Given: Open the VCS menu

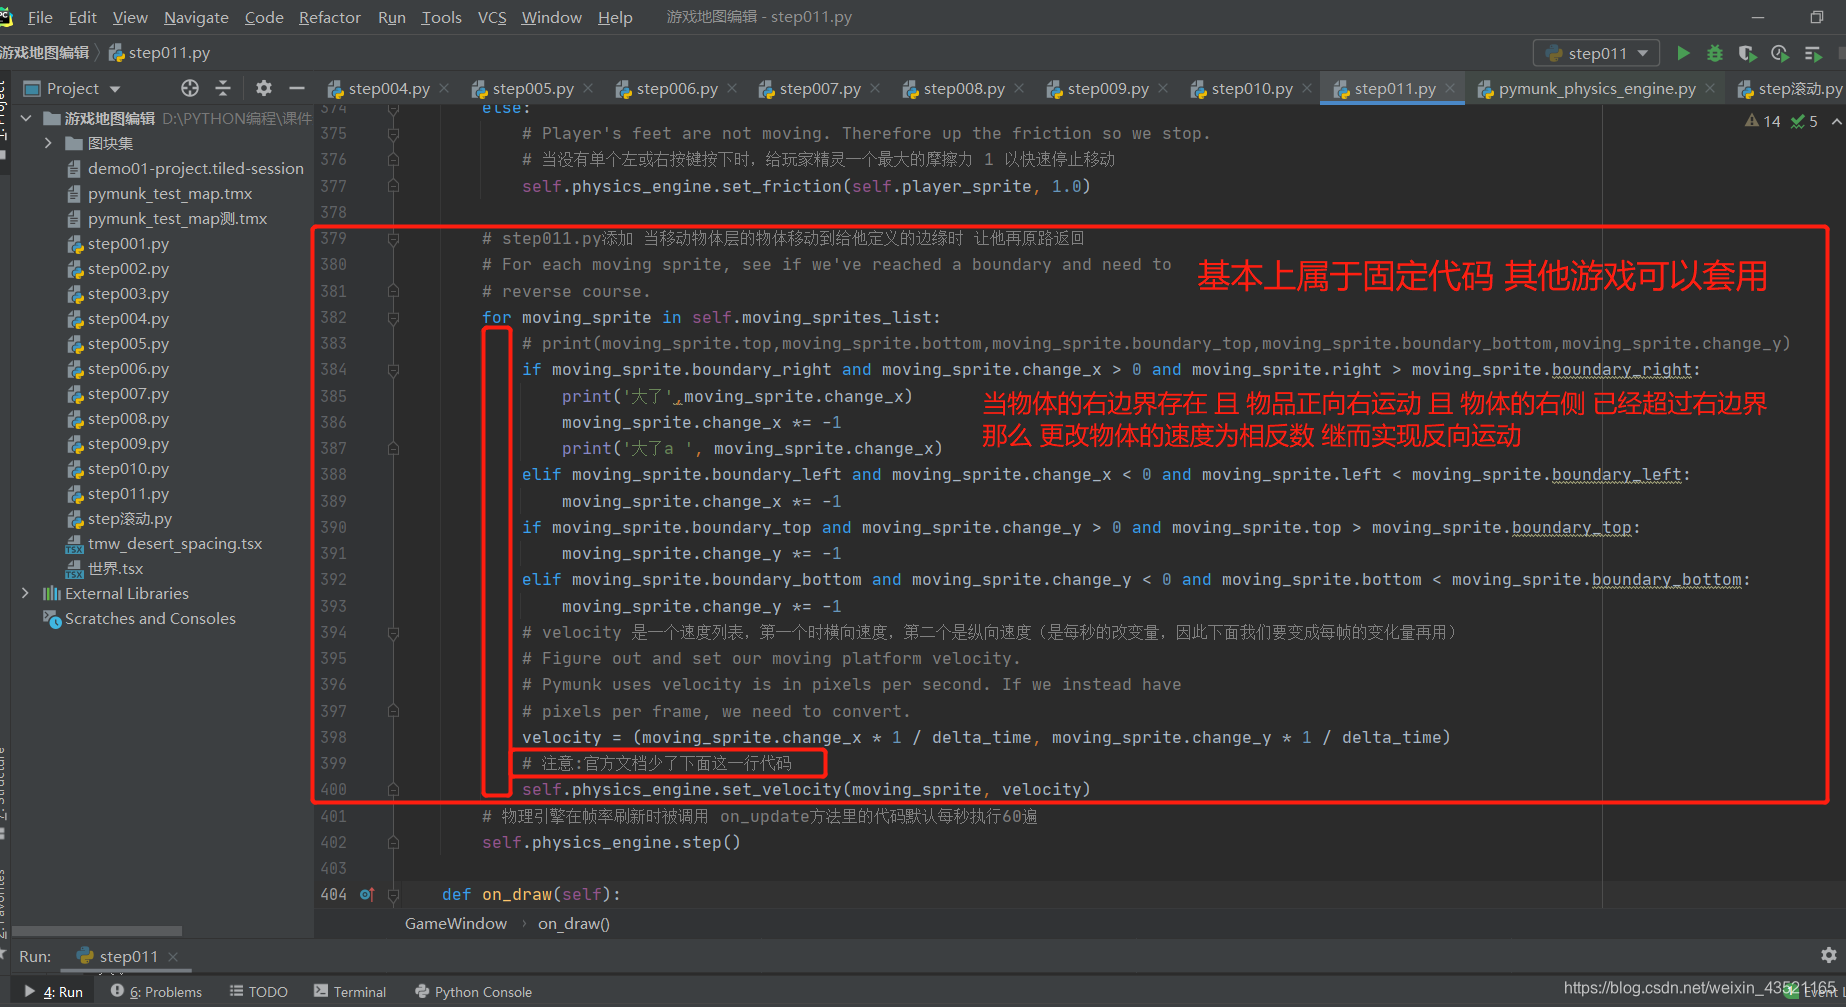Looking at the screenshot, I should point(492,17).
